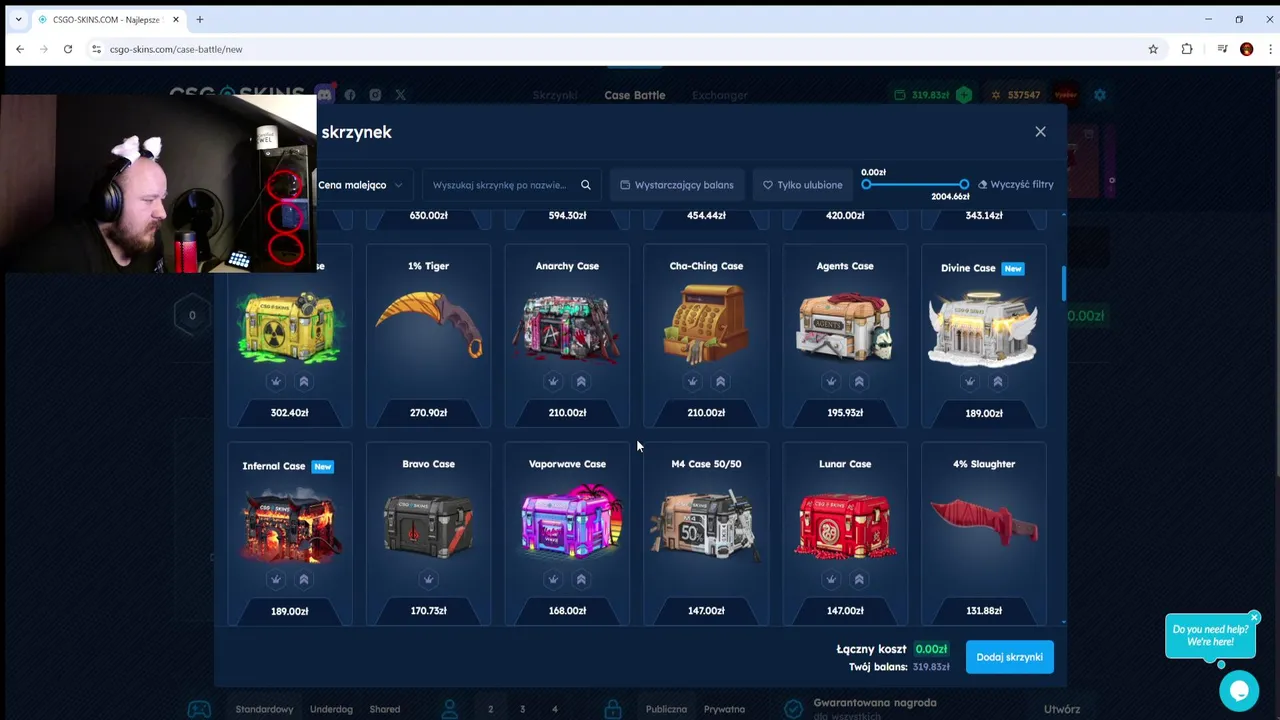Close the case selection dialog with the X

[x=1040, y=132]
